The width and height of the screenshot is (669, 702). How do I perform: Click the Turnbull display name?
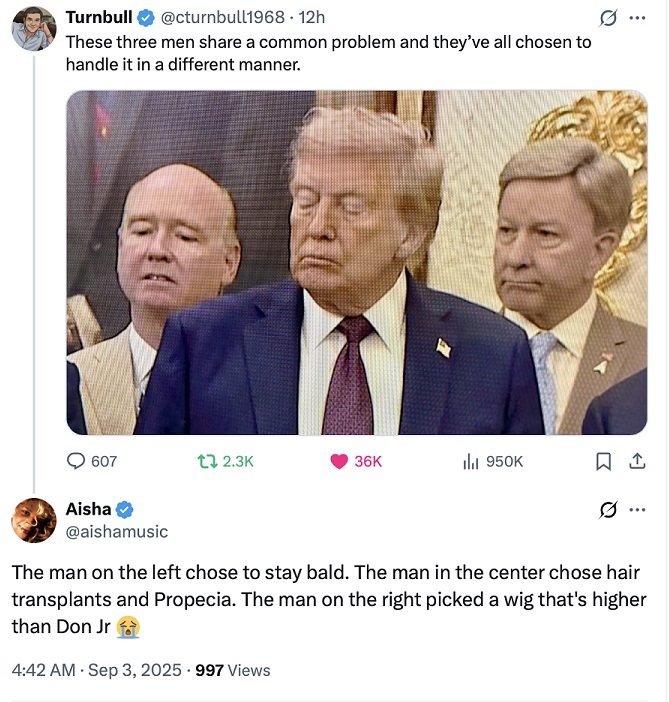99,17
